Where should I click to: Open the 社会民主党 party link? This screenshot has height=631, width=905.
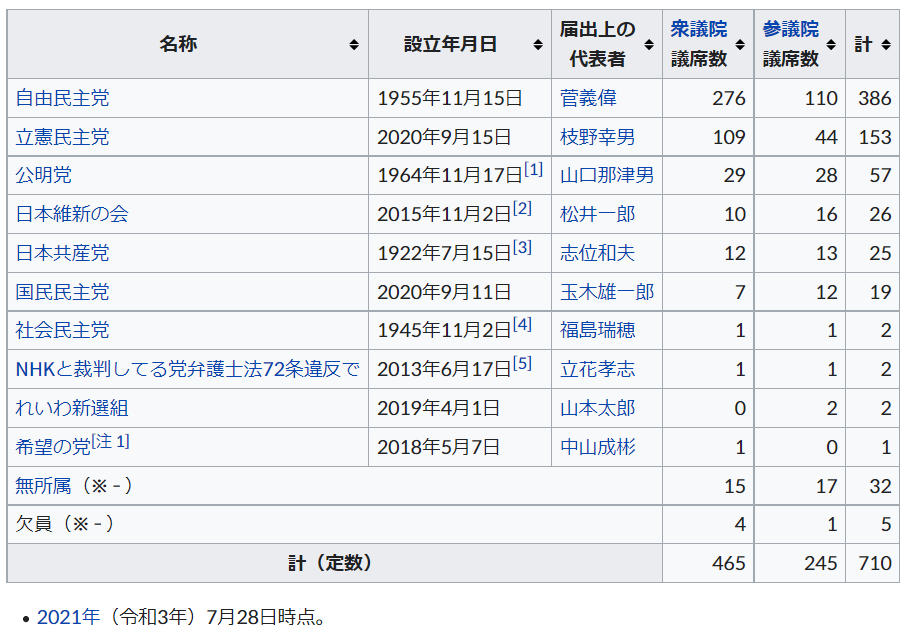click(62, 330)
